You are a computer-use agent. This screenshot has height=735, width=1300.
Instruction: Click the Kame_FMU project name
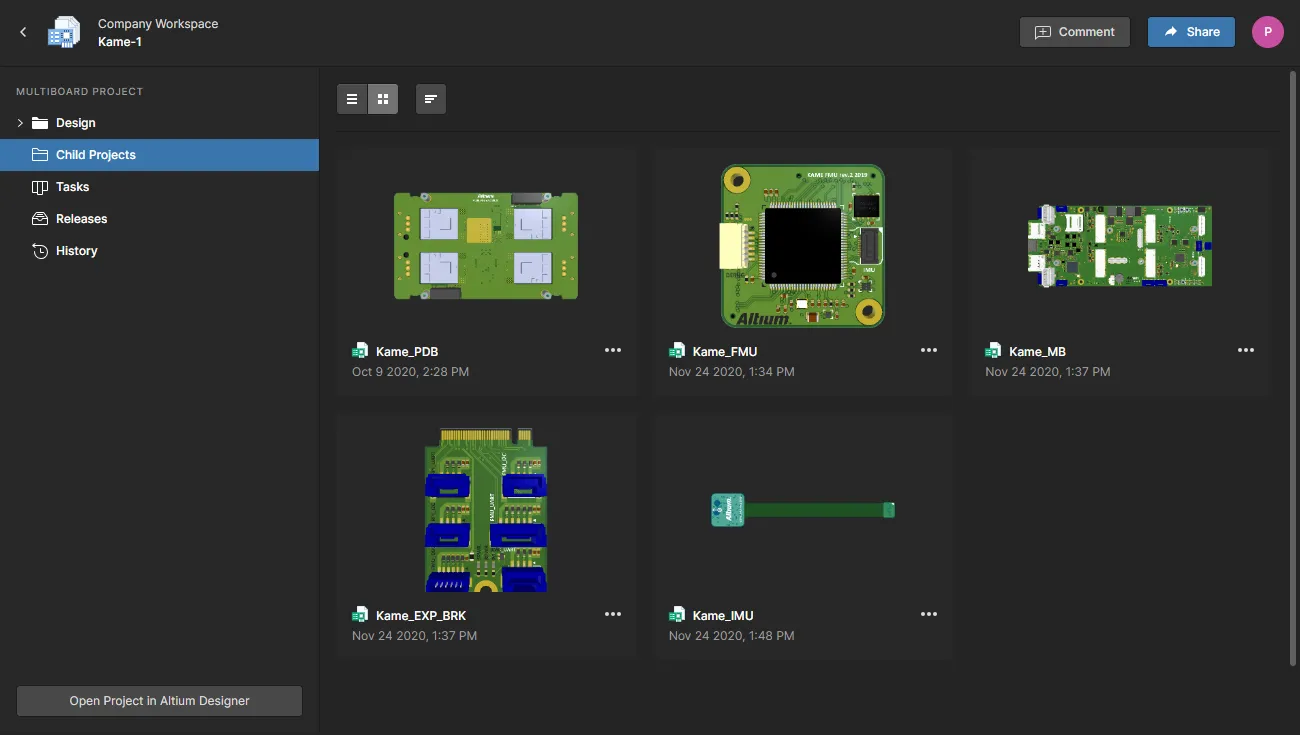coord(725,352)
